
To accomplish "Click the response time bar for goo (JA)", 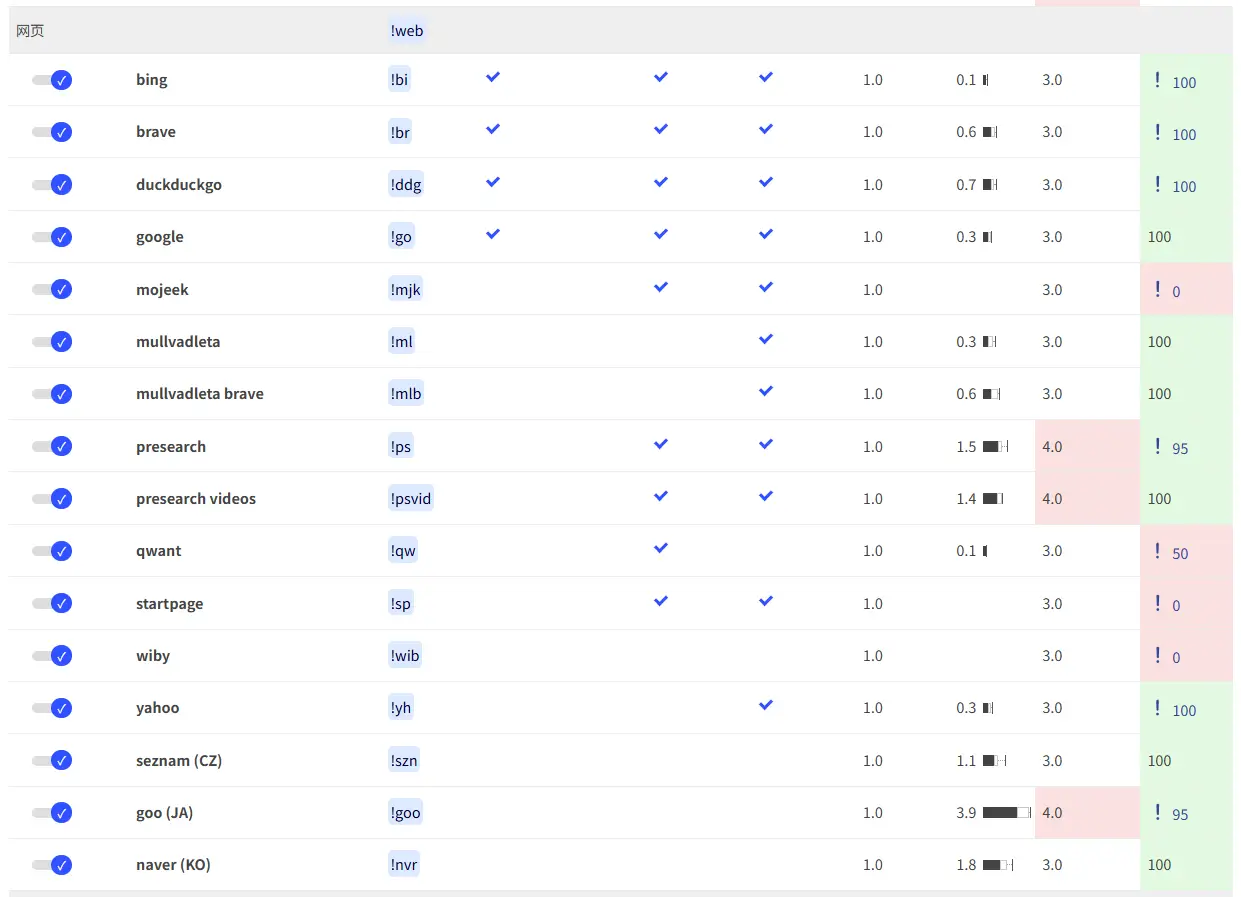I will click(1006, 813).
